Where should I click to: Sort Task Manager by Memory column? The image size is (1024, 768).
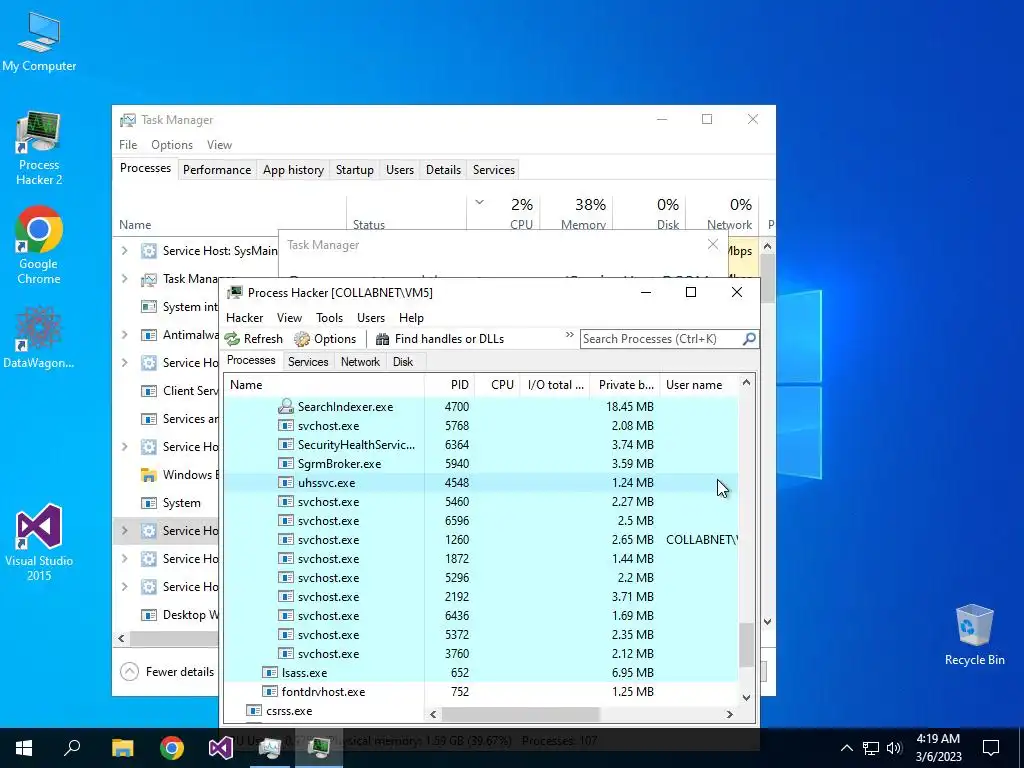pyautogui.click(x=579, y=214)
